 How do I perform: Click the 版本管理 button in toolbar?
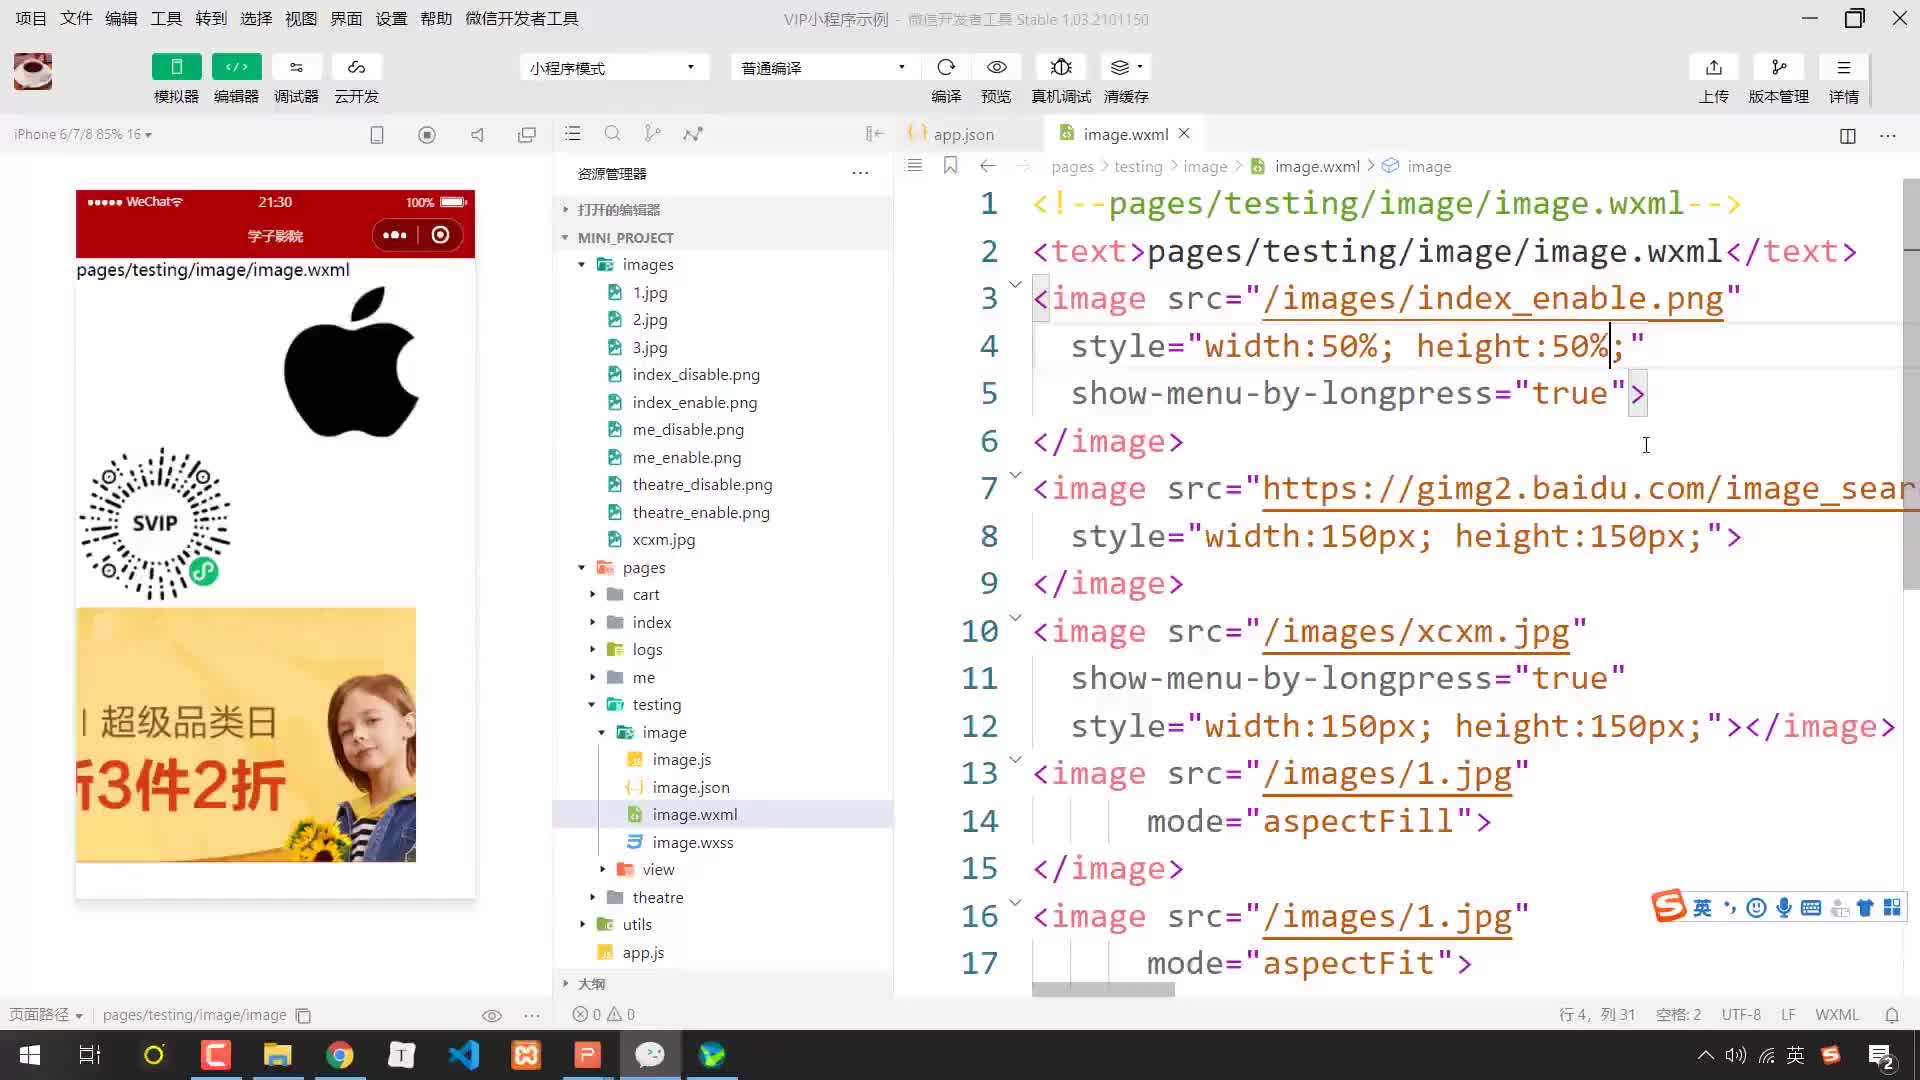(1778, 79)
